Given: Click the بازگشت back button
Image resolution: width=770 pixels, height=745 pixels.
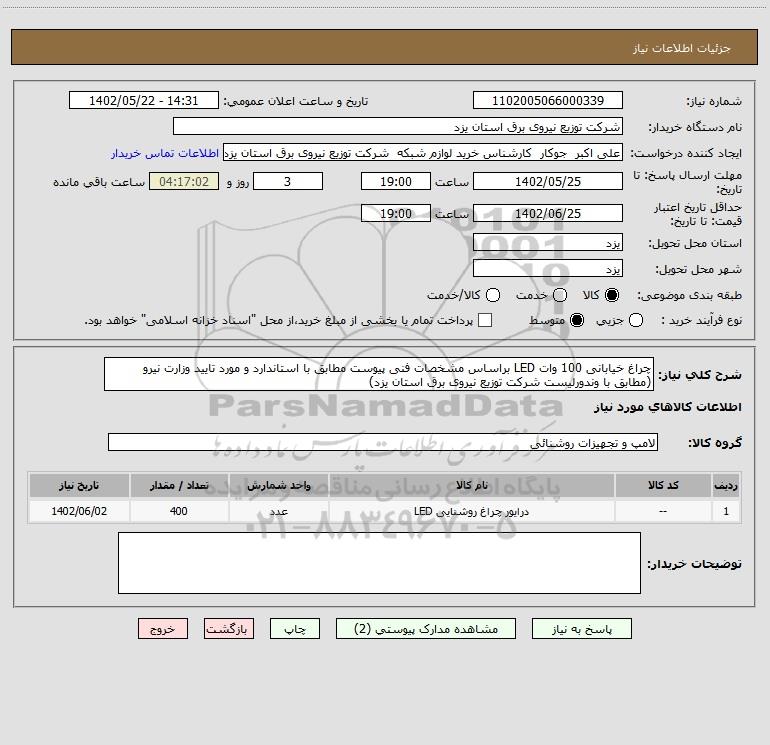Looking at the screenshot, I should point(229,629).
